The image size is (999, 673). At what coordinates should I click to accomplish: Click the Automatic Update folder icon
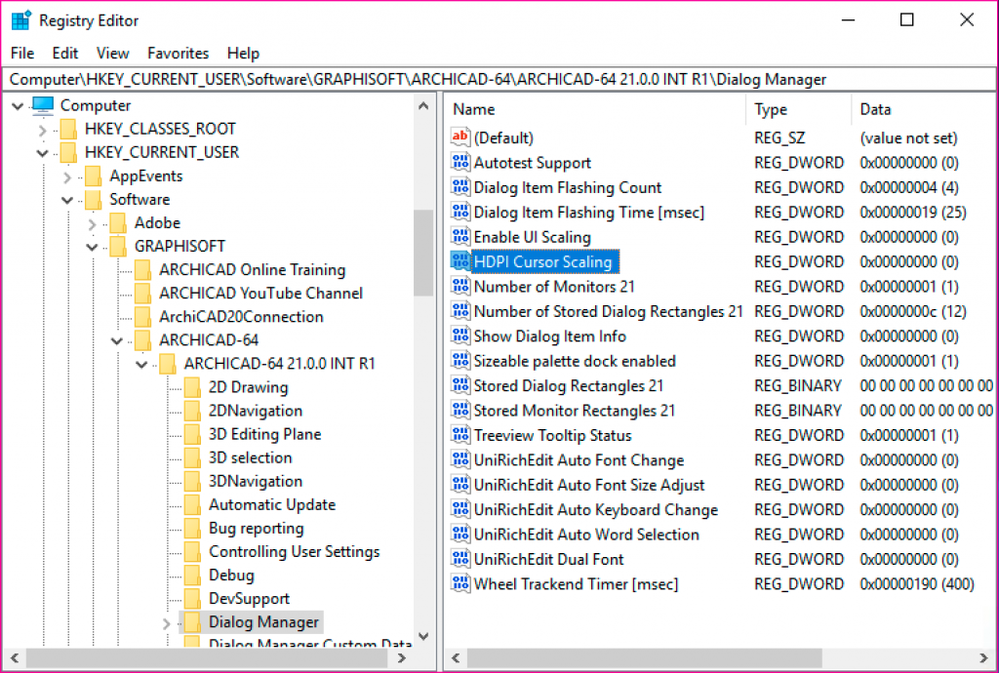pos(192,505)
